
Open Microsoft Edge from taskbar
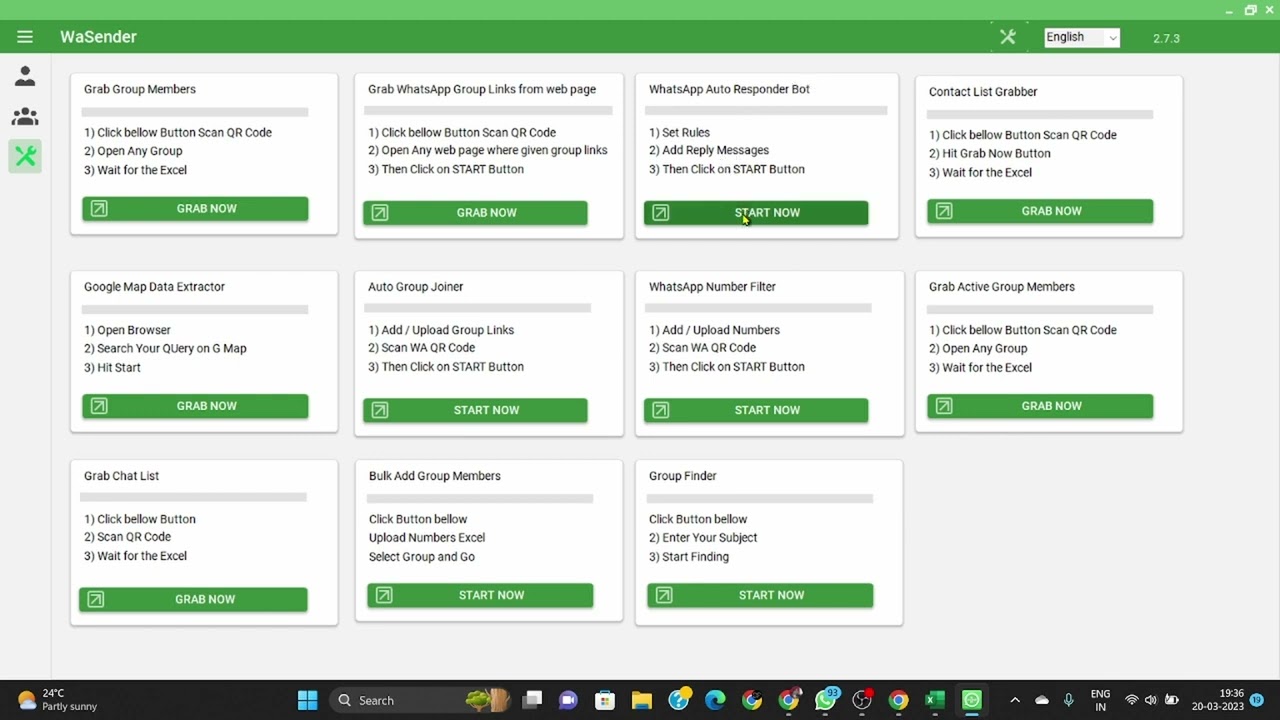(715, 700)
